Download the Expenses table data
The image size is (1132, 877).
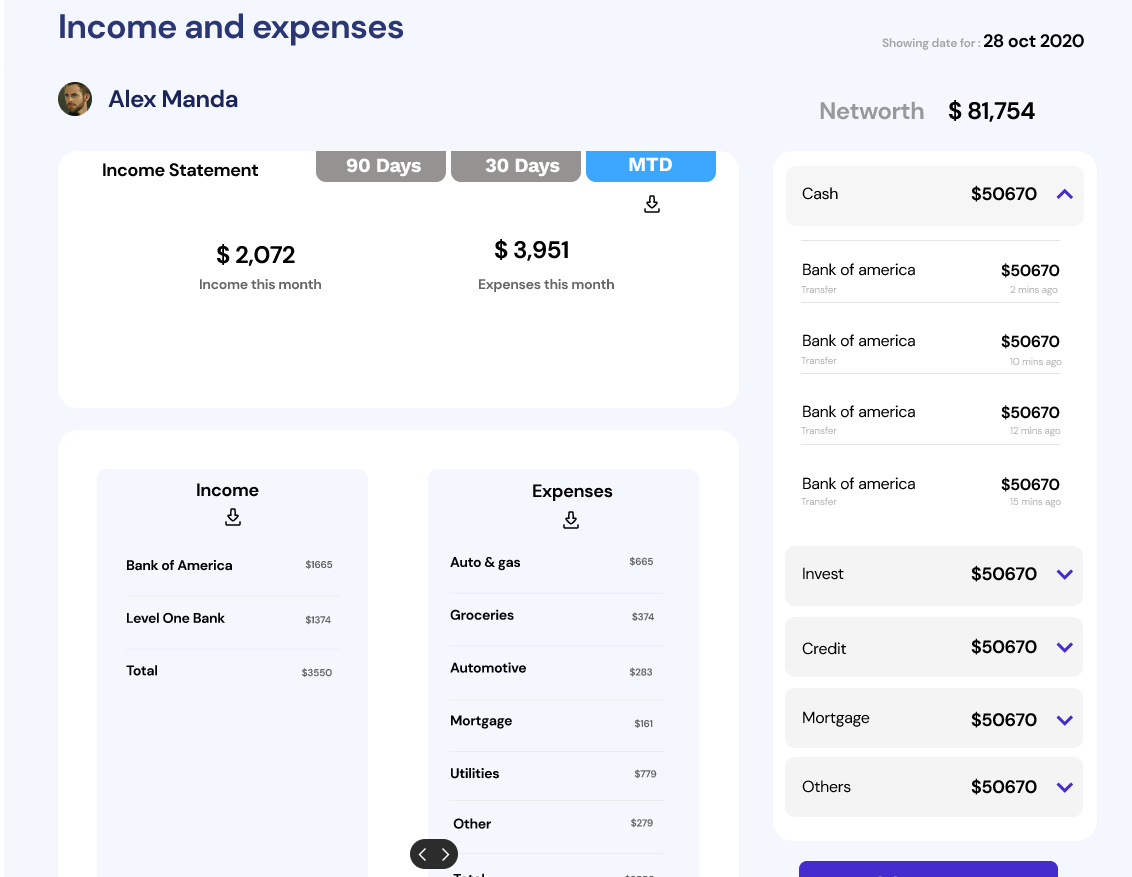(571, 520)
